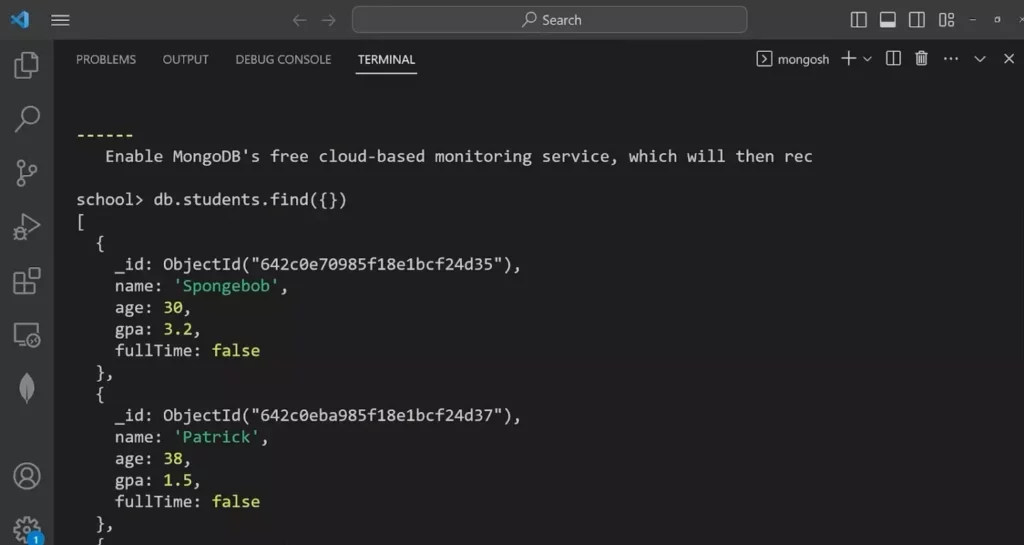This screenshot has width=1024, height=545.
Task: Toggle the secondary side bar layout icon
Action: pyautogui.click(x=916, y=20)
